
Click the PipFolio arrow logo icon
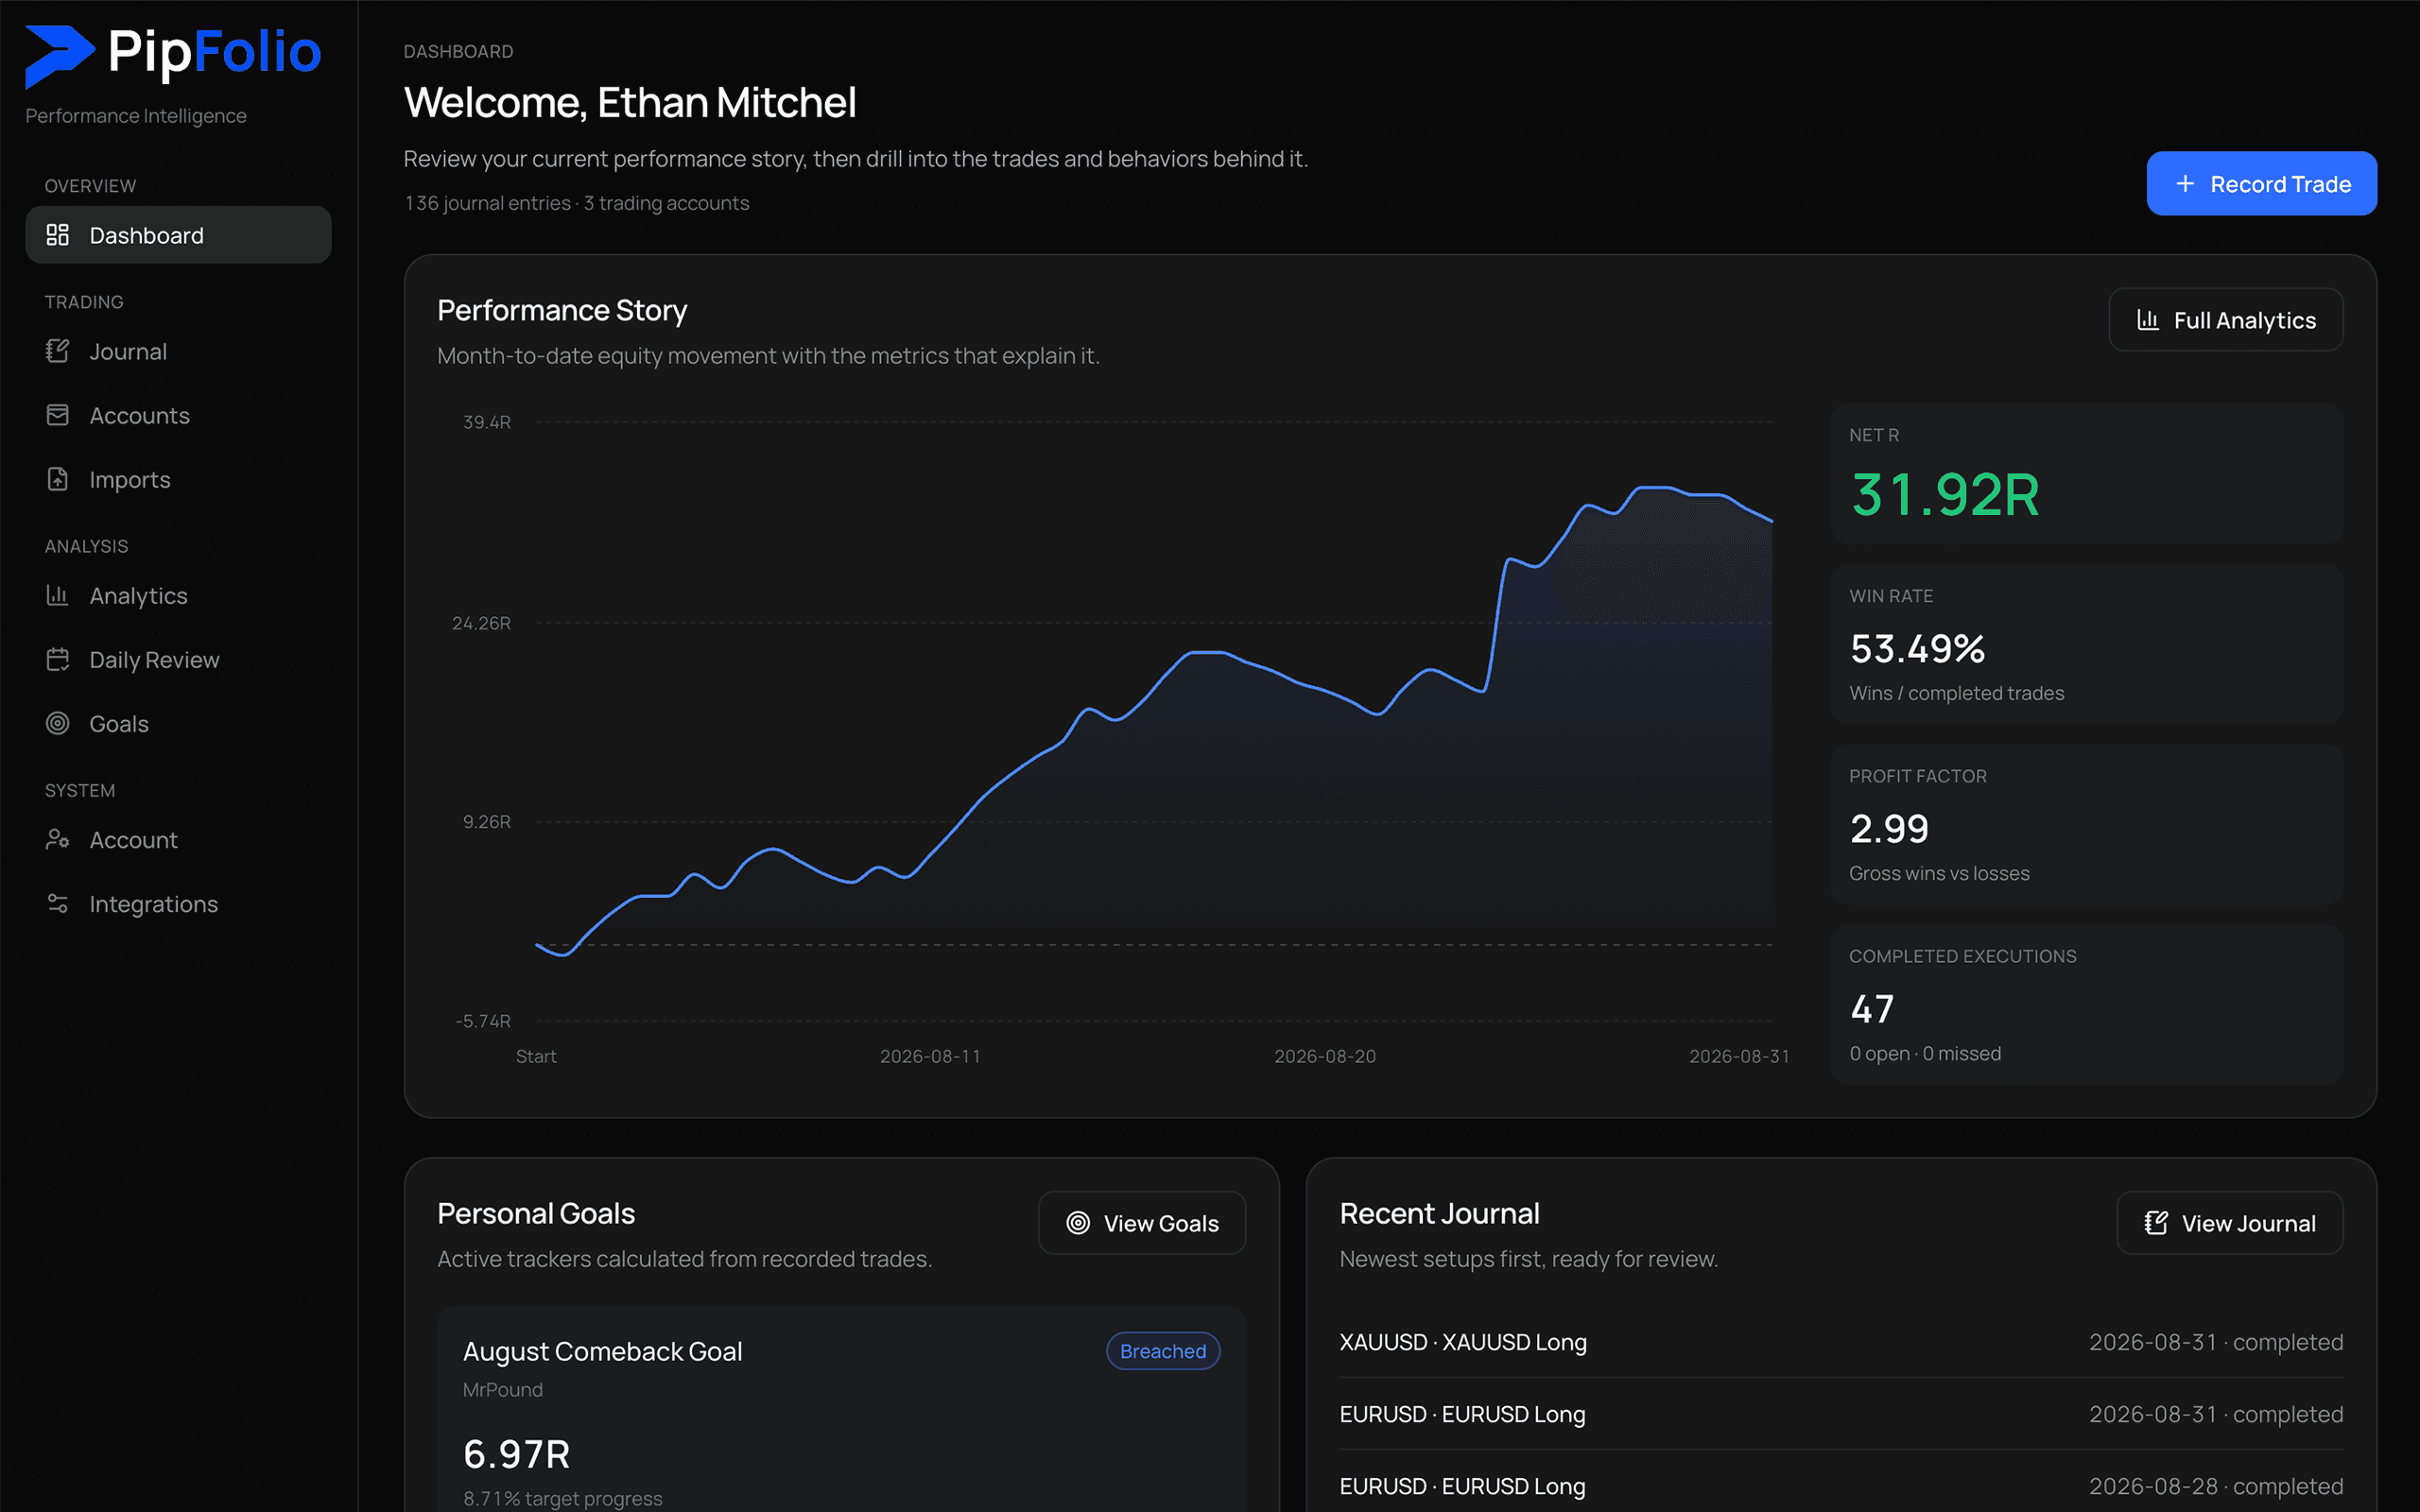pos(60,56)
